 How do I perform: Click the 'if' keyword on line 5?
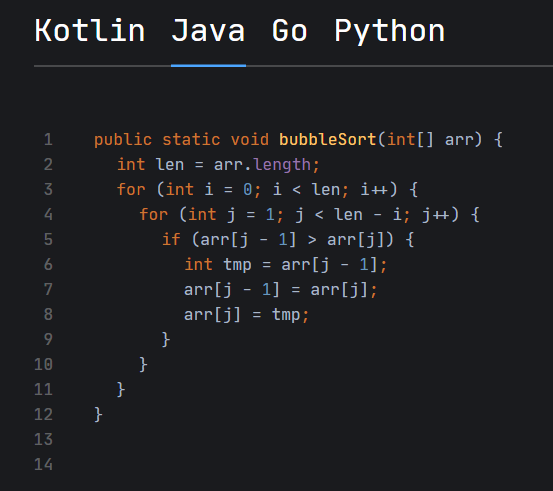pos(171,240)
